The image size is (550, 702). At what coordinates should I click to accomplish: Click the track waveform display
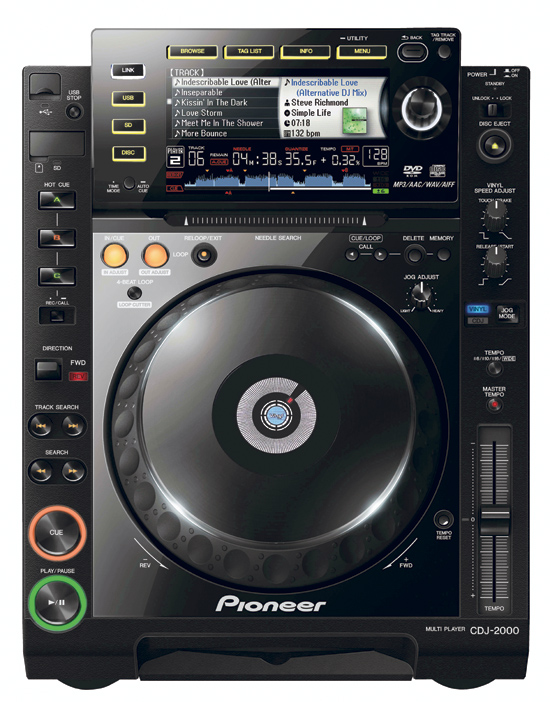coord(277,180)
